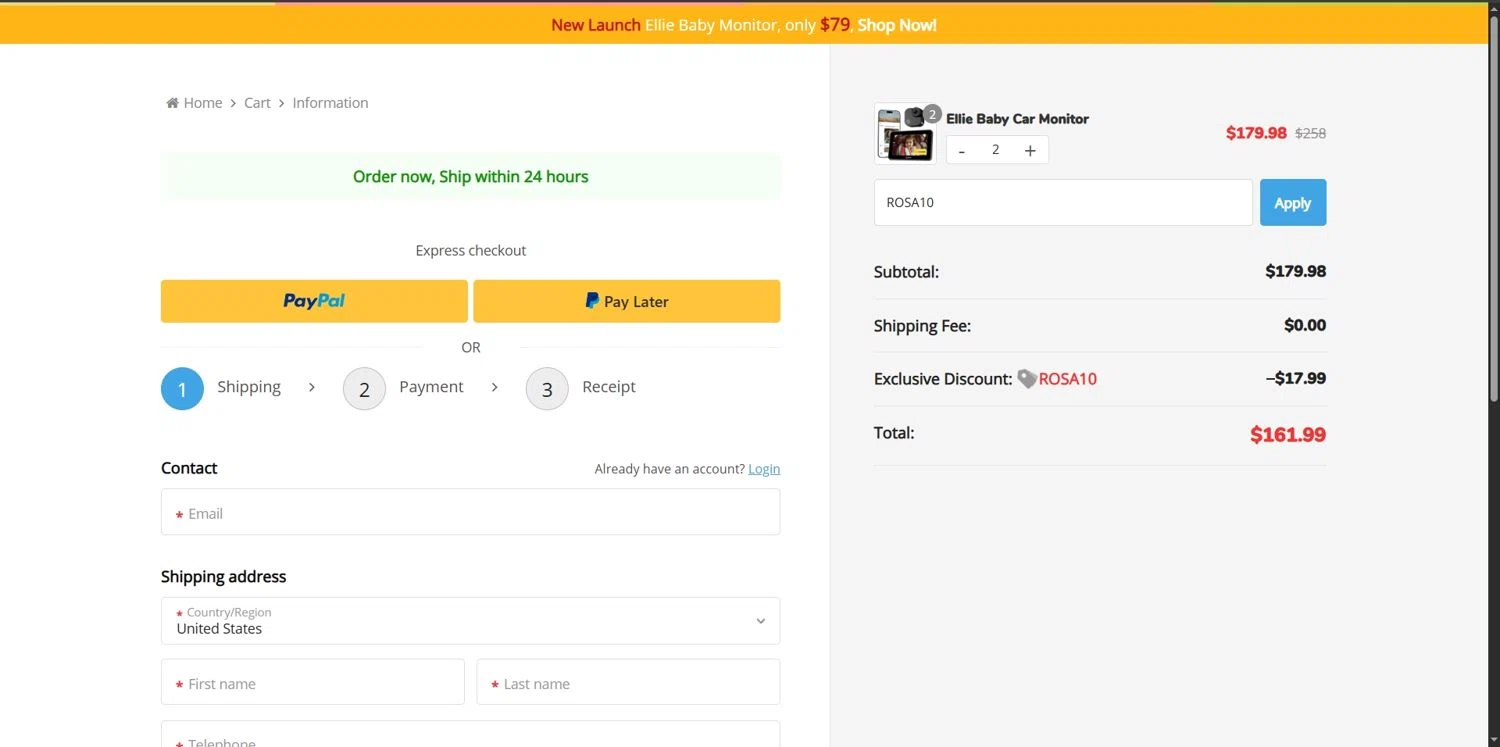1500x747 pixels.
Task: Click the coupon code input box
Action: 1062,202
